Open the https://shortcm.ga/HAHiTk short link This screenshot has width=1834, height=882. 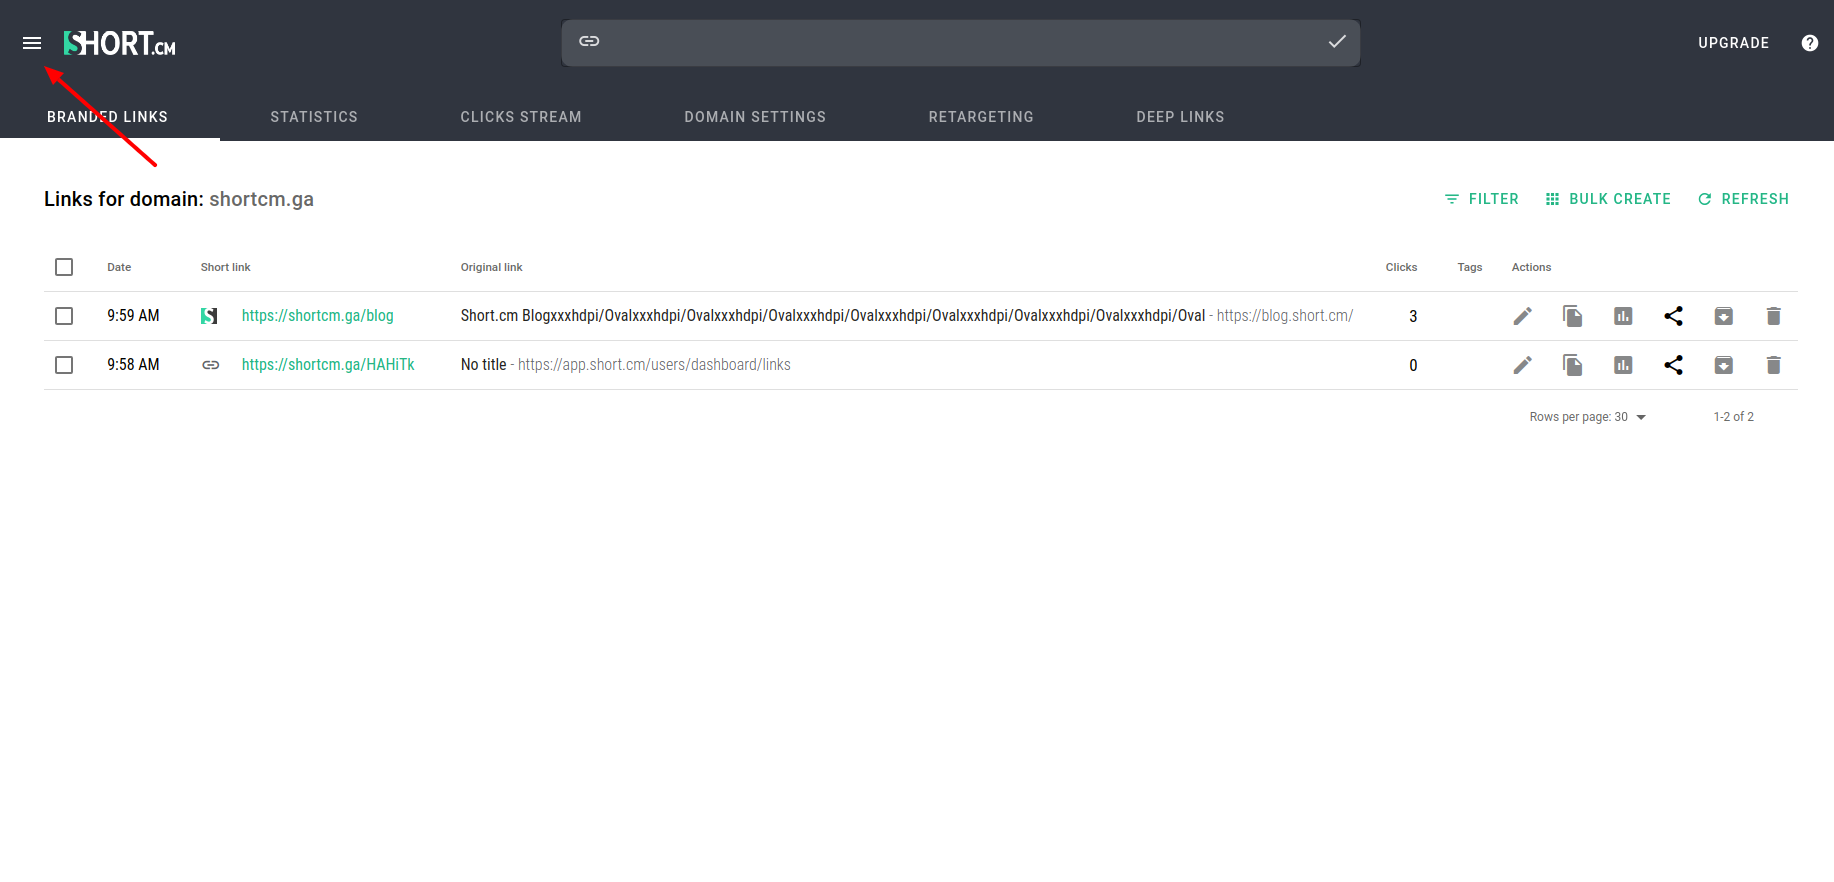tap(328, 365)
